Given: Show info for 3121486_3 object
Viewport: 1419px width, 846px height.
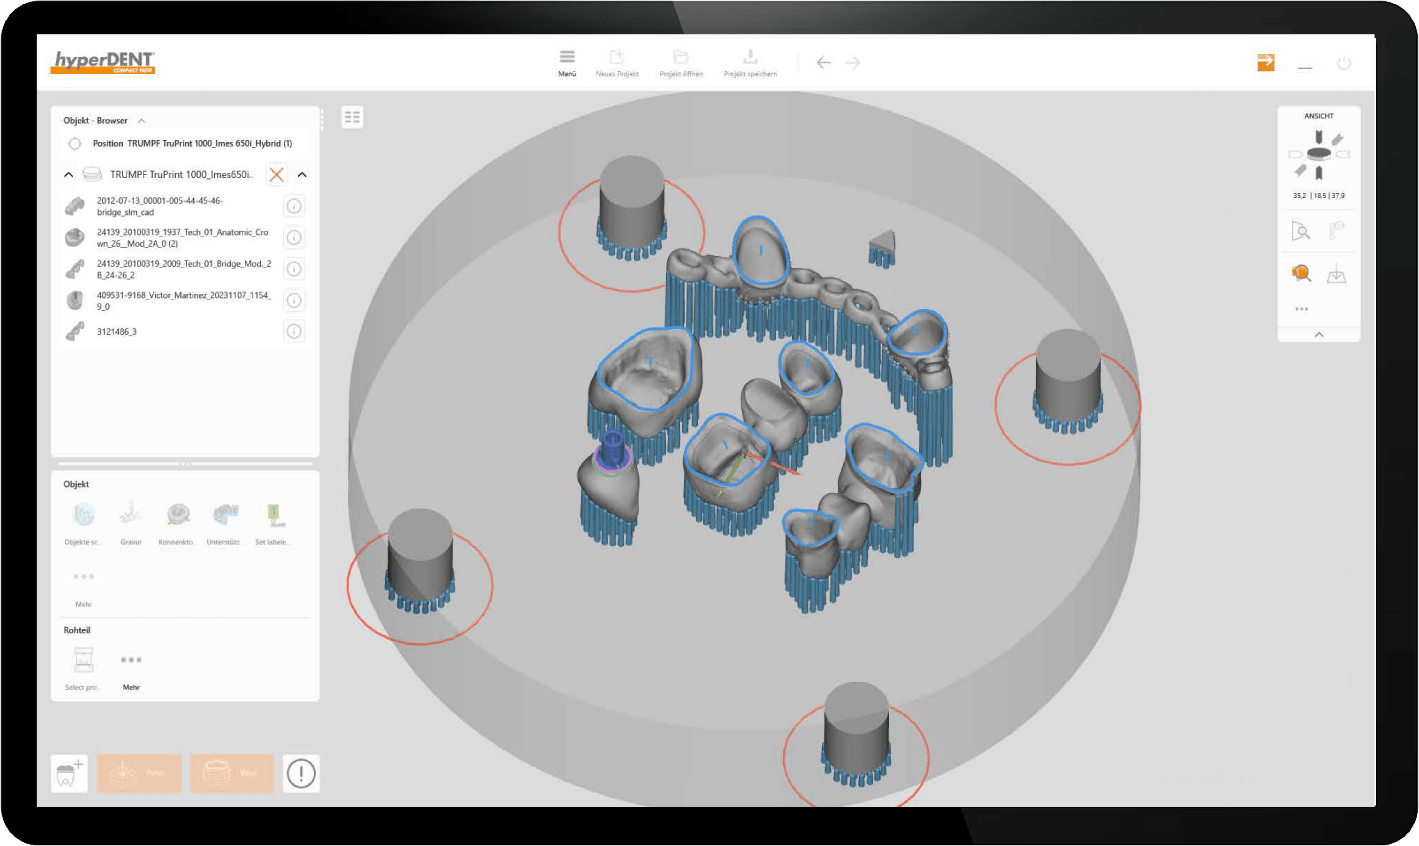Looking at the screenshot, I should 294,331.
